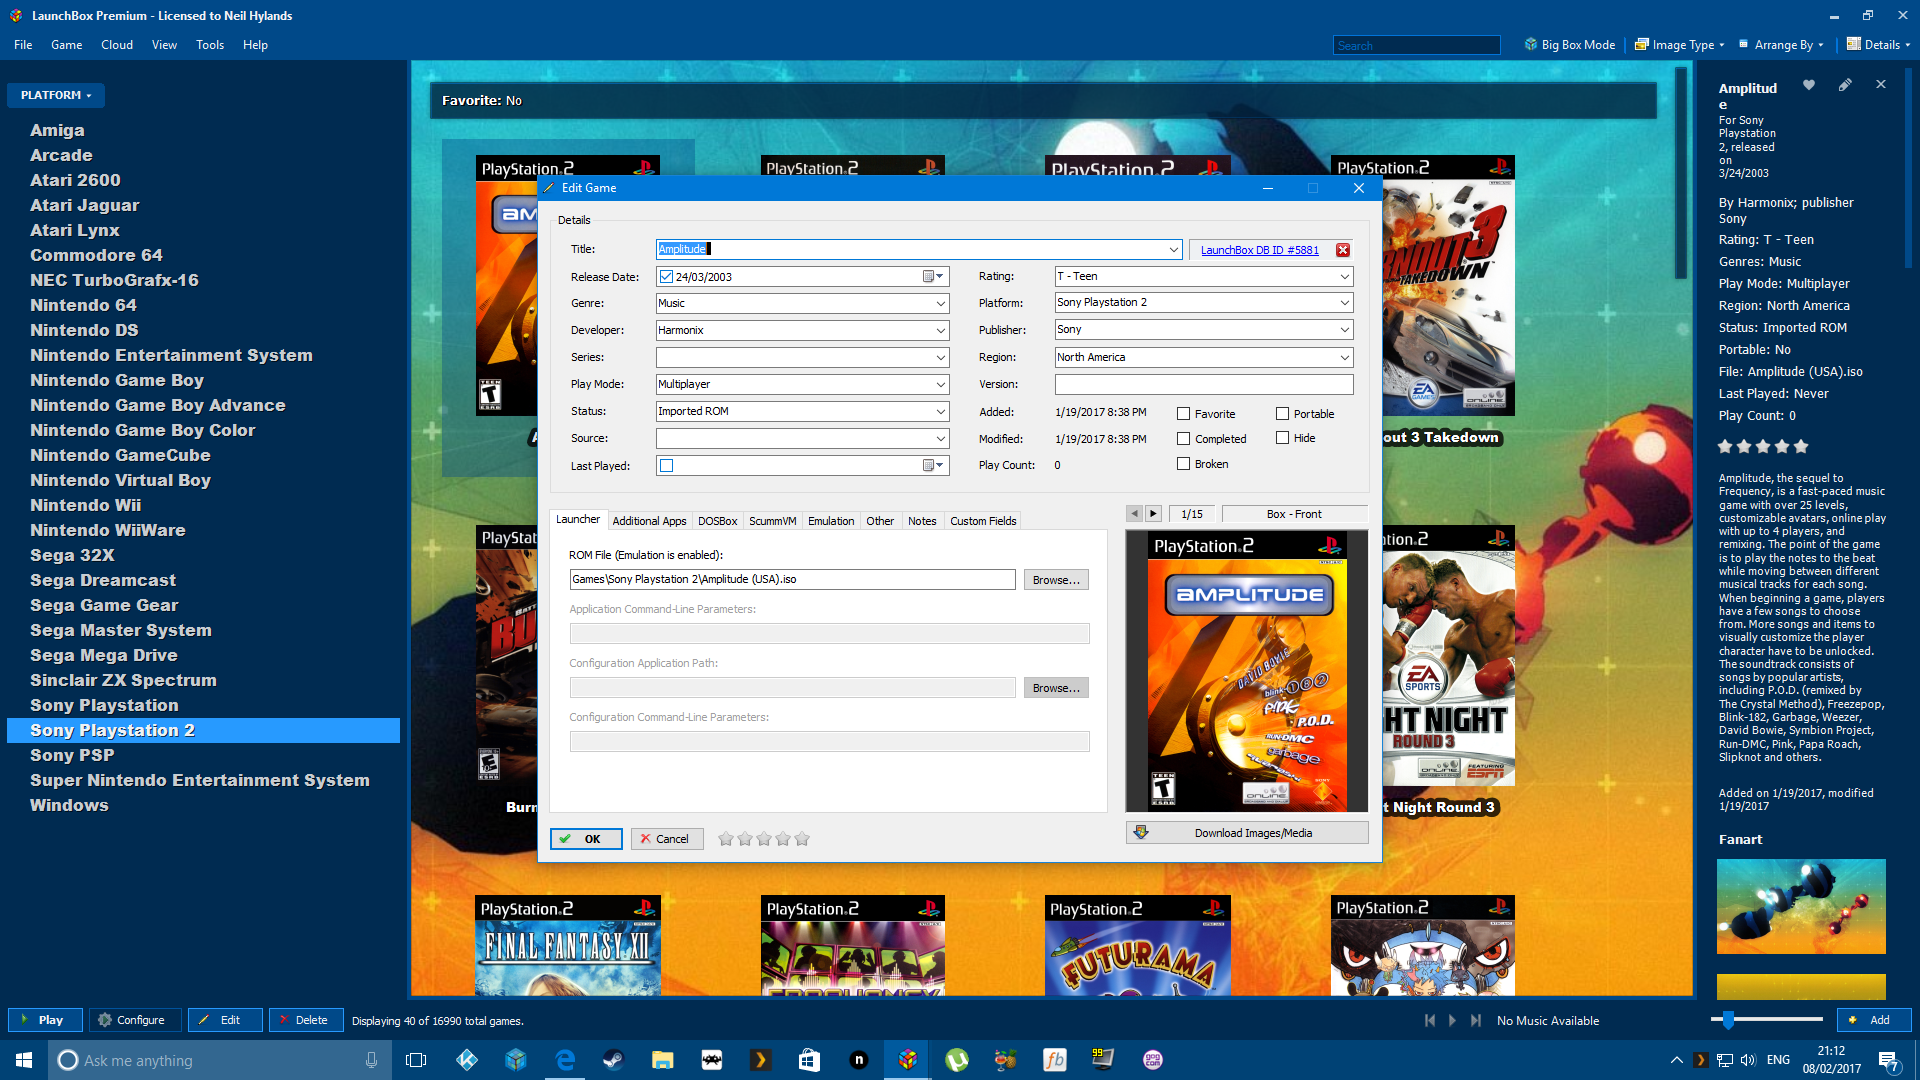Open the LaunchBox DB ID #5881 link
1920x1080 pixels.
[x=1259, y=250]
